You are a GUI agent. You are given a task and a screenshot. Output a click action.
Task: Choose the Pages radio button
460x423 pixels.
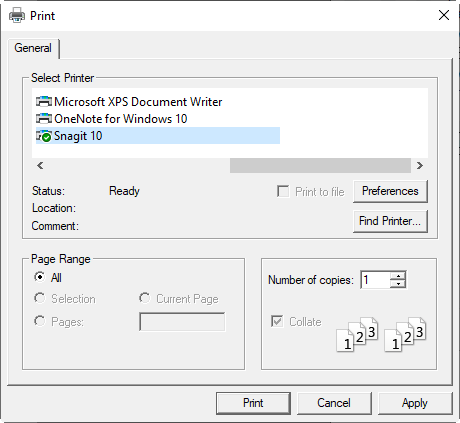point(39,321)
